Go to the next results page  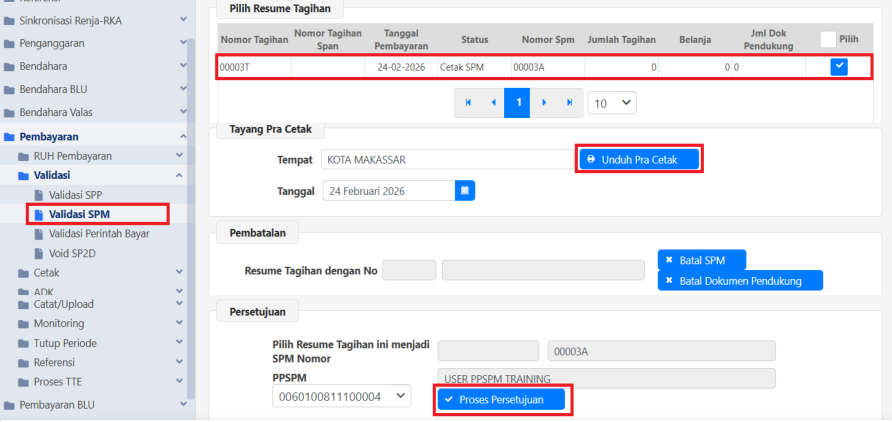543,103
